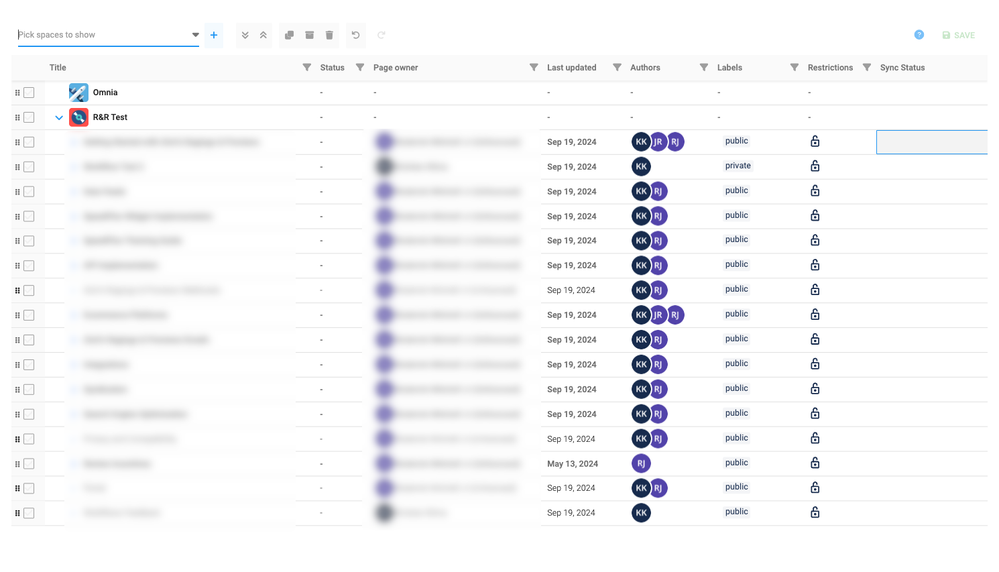The width and height of the screenshot is (999, 572).
Task: Grab the drag handle of the Omnia row
Action: (17, 93)
